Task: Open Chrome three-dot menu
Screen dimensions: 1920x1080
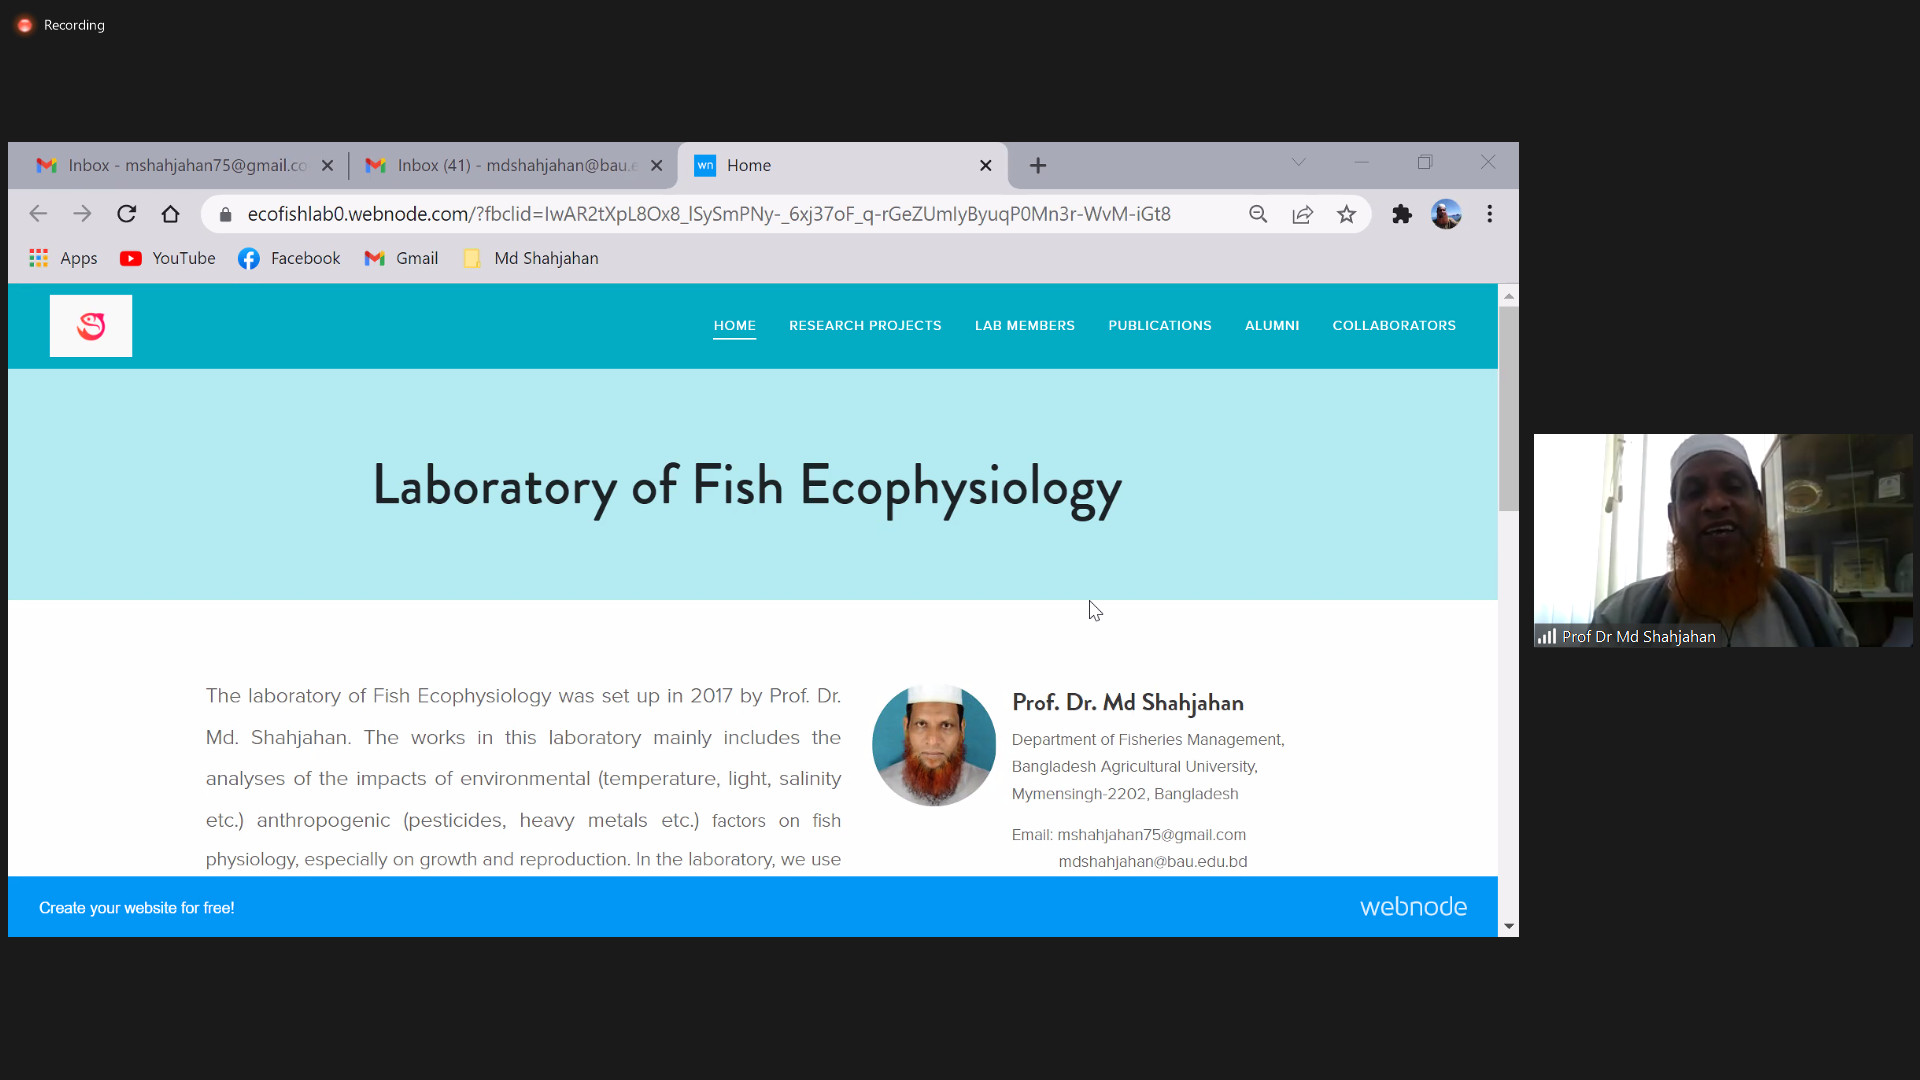Action: (x=1489, y=214)
